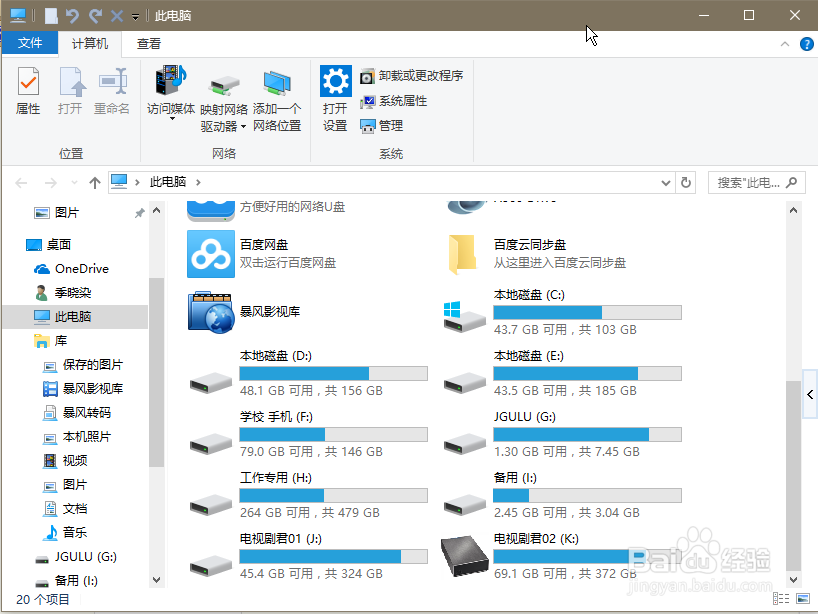
Task: Select the 暴风影视库 item in main pane
Action: coord(245,312)
